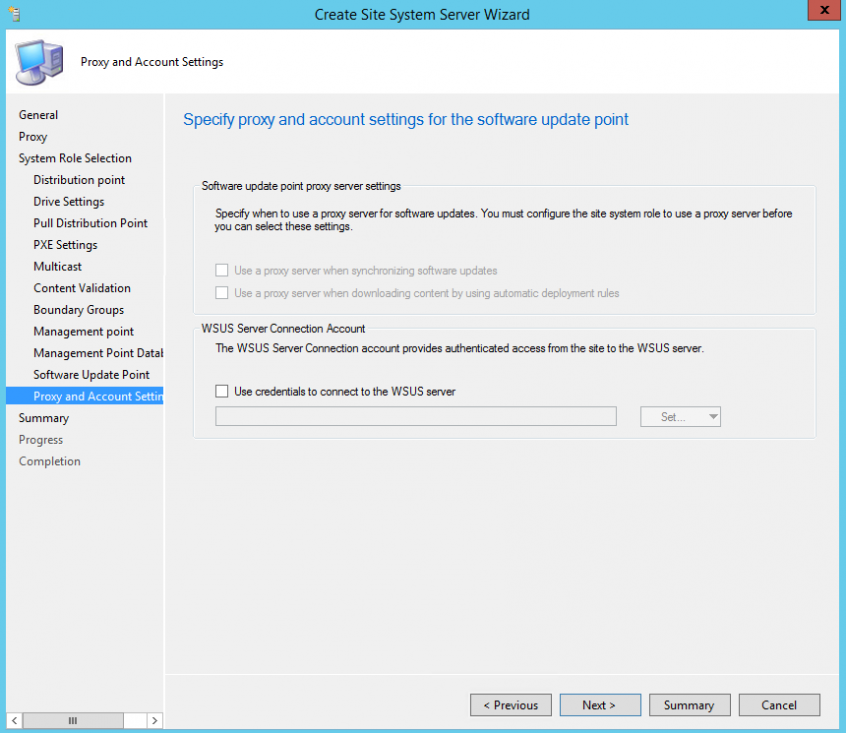This screenshot has height=733, width=846.
Task: Cancel the Create Site System Server Wizard
Action: point(779,704)
